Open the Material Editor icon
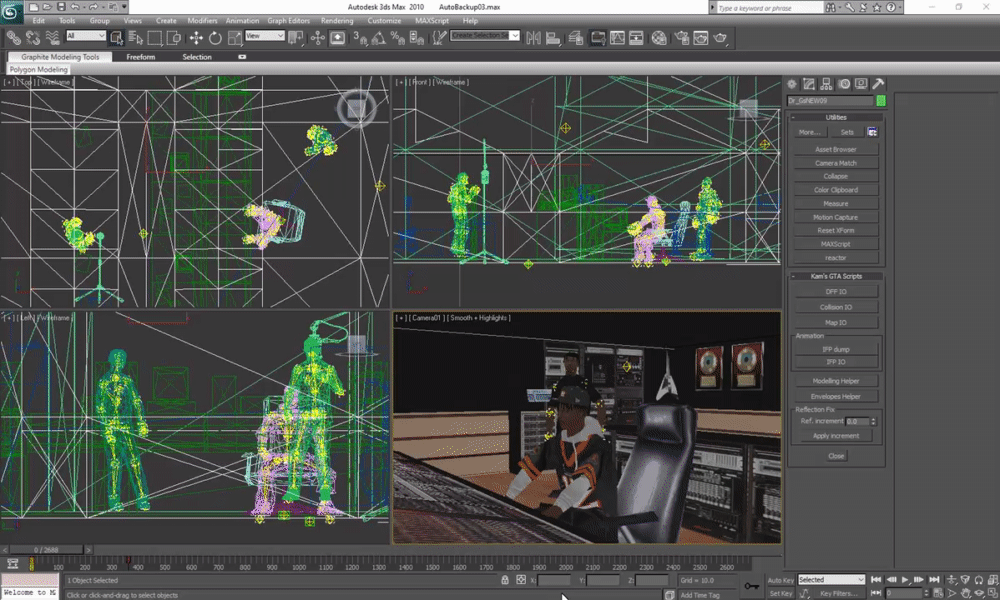This screenshot has height=600, width=1000. pyautogui.click(x=659, y=38)
